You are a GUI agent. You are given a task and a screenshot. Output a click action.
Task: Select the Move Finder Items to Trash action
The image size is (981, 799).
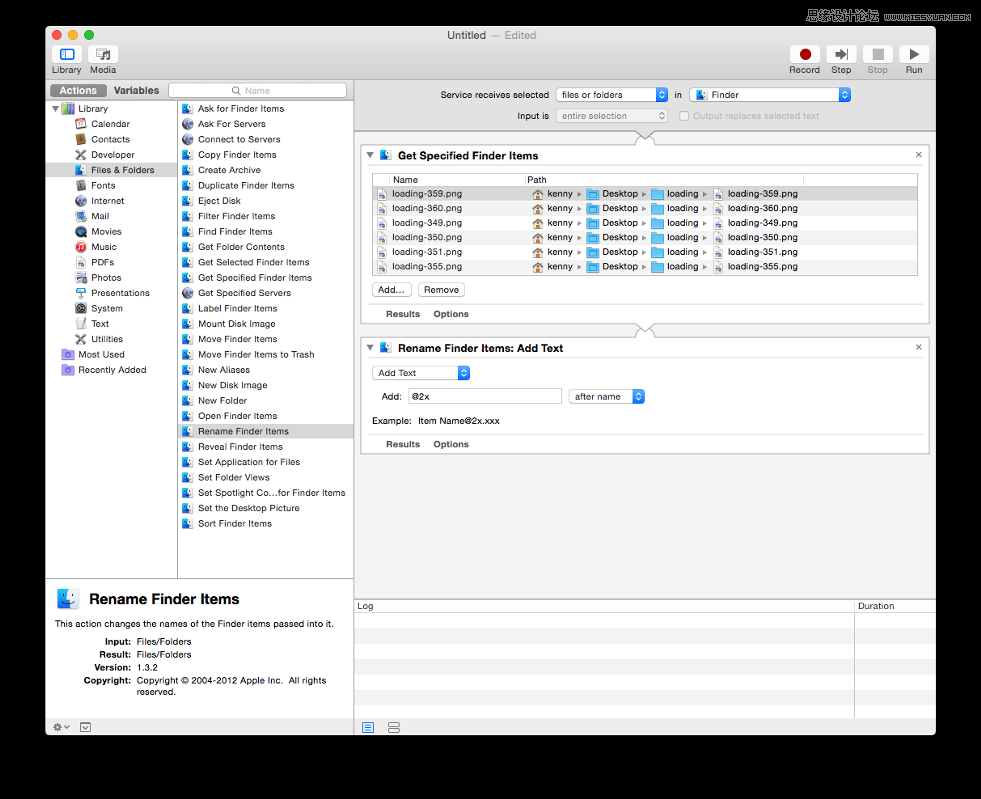[x=267, y=354]
